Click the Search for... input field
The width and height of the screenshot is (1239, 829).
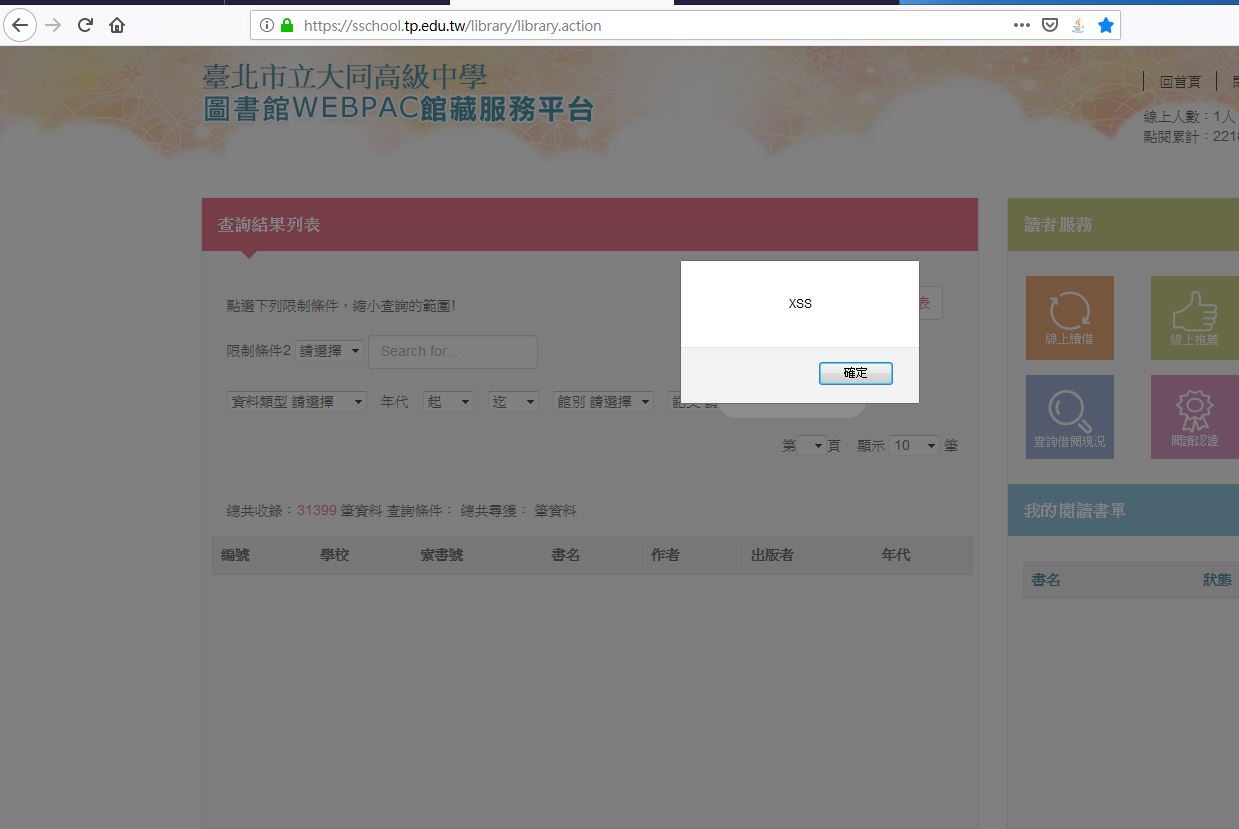pos(453,351)
